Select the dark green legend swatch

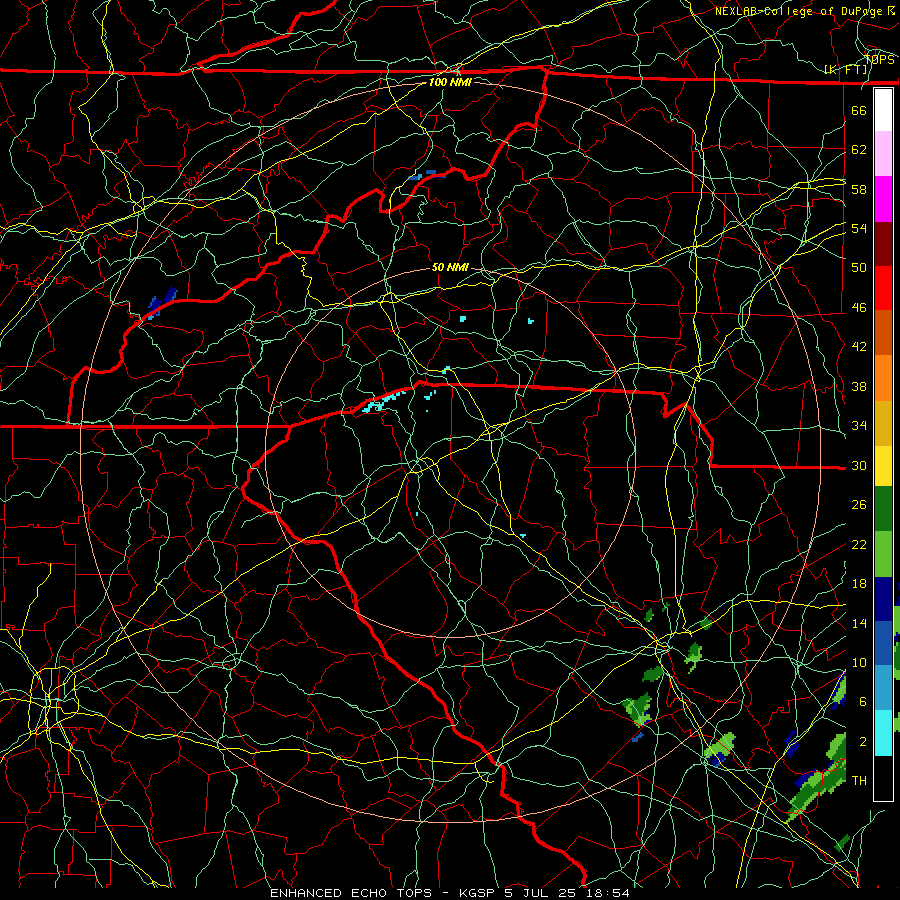tap(883, 511)
